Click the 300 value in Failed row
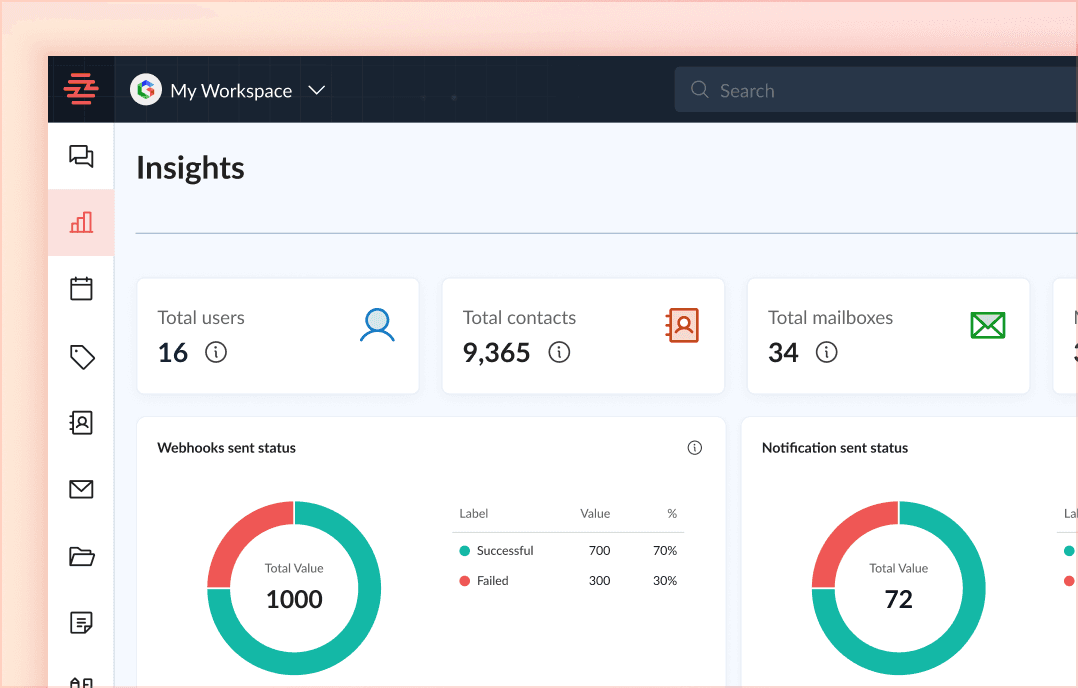1078x688 pixels. pos(600,581)
